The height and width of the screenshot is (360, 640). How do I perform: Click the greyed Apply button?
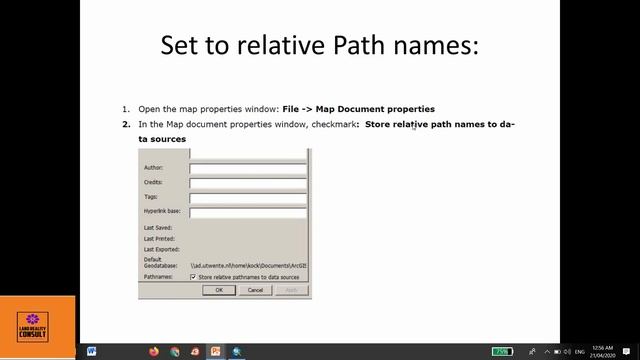291,290
